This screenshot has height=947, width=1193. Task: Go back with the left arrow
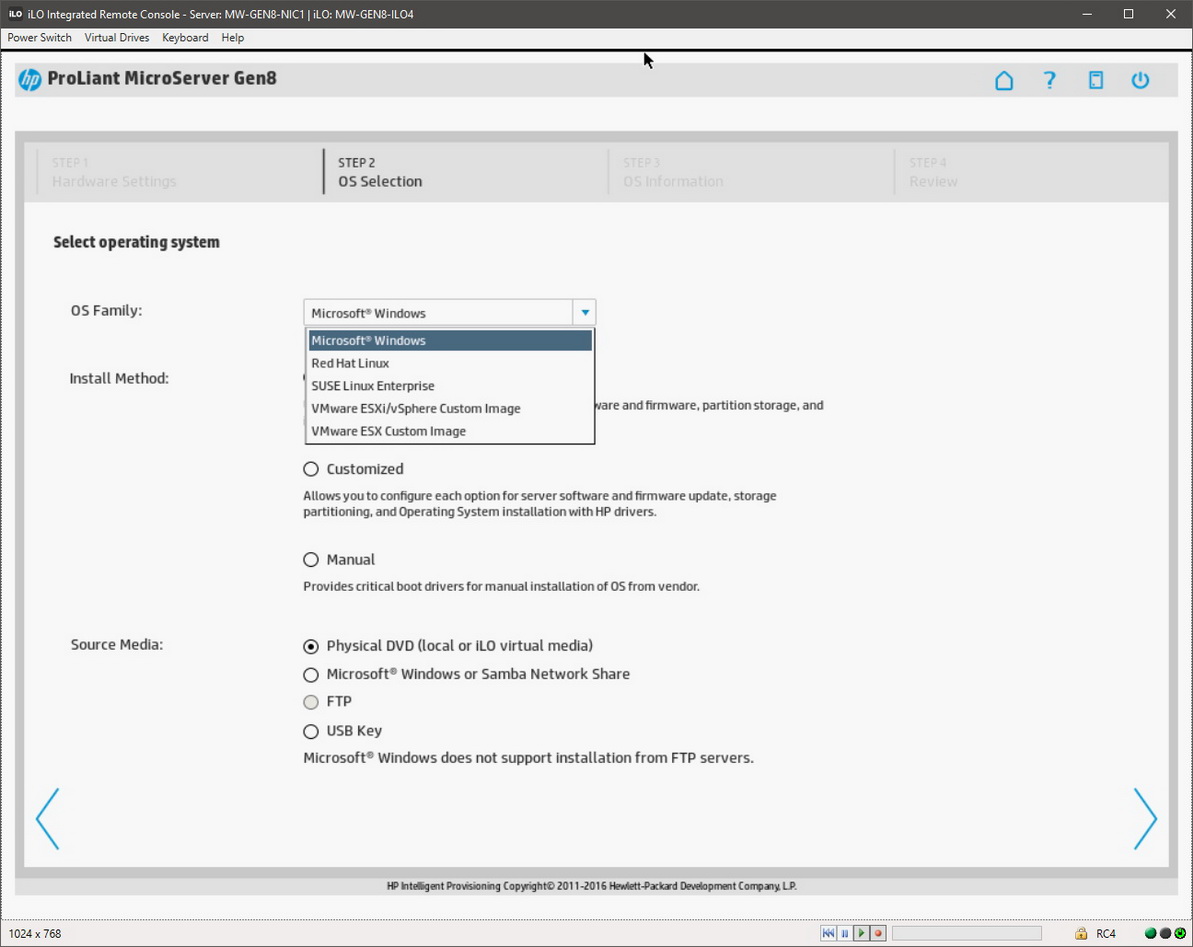[x=47, y=818]
